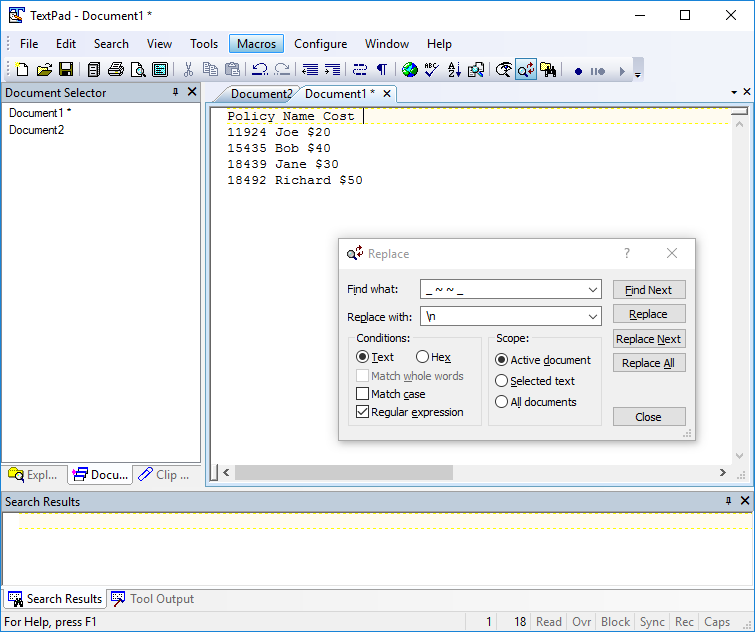
Task: Choose the All documents scope option
Action: [502, 402]
